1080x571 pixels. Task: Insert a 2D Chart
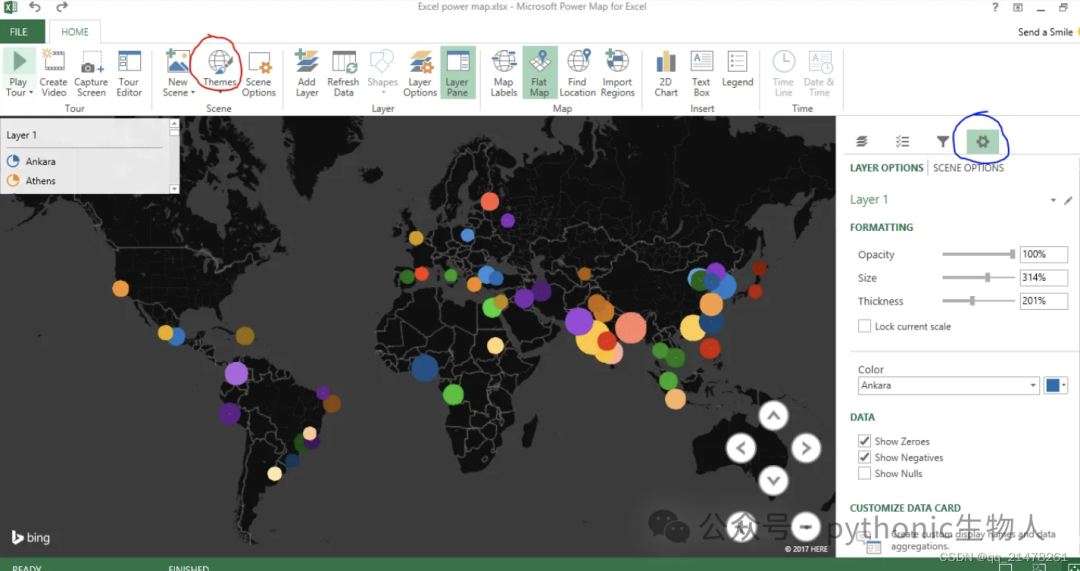click(666, 73)
